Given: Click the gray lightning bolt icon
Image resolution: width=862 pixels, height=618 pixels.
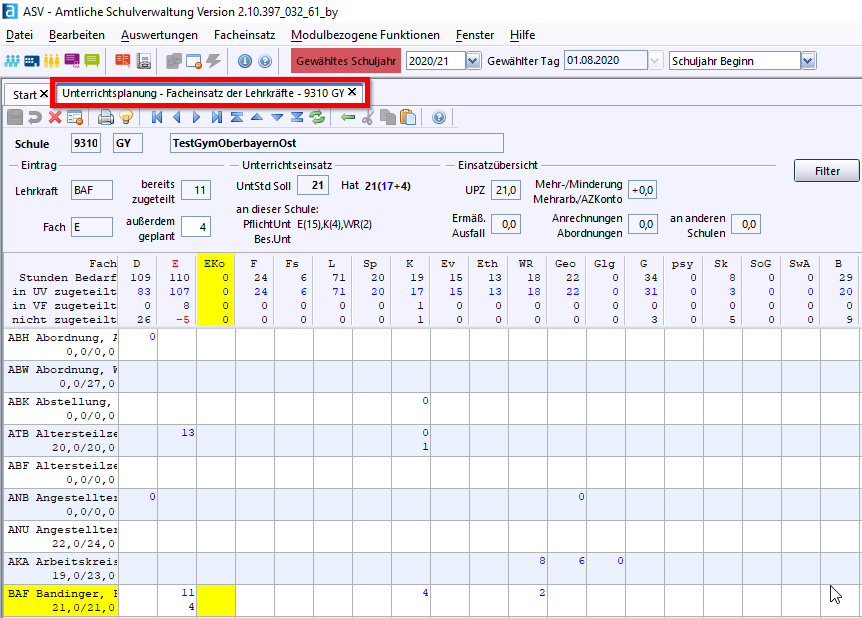Looking at the screenshot, I should pyautogui.click(x=214, y=60).
